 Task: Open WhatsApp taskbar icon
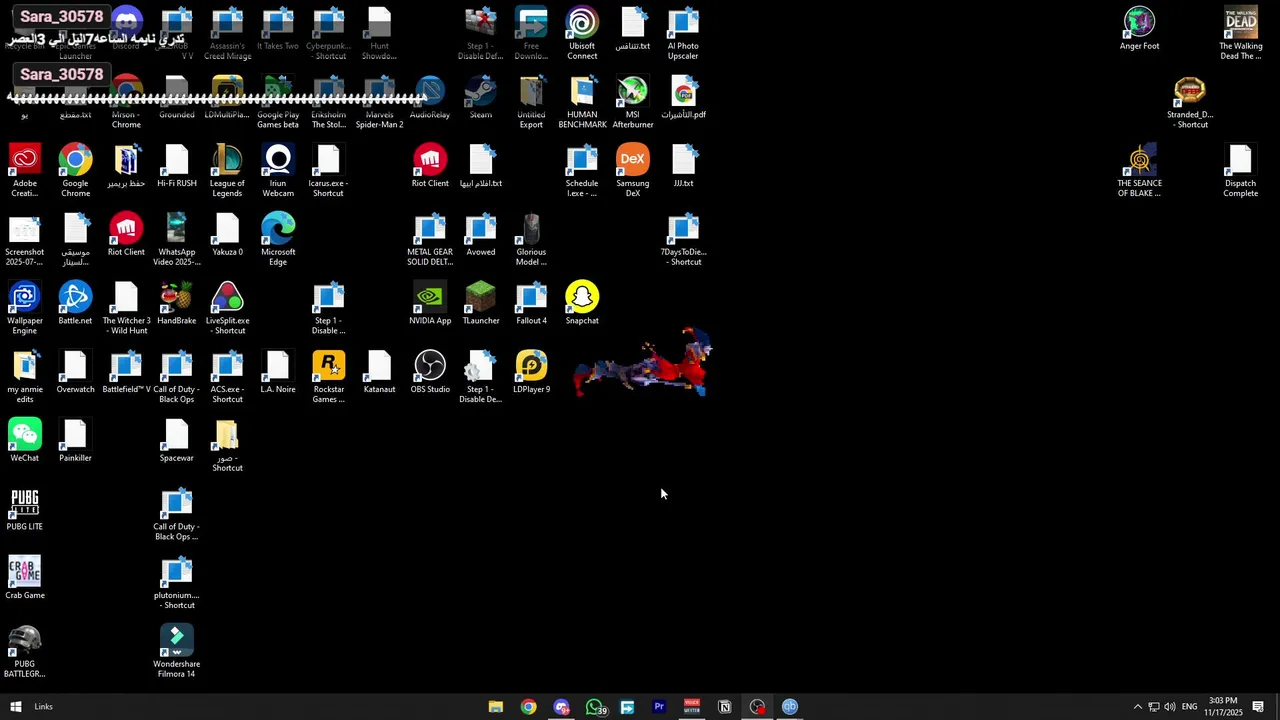(595, 707)
